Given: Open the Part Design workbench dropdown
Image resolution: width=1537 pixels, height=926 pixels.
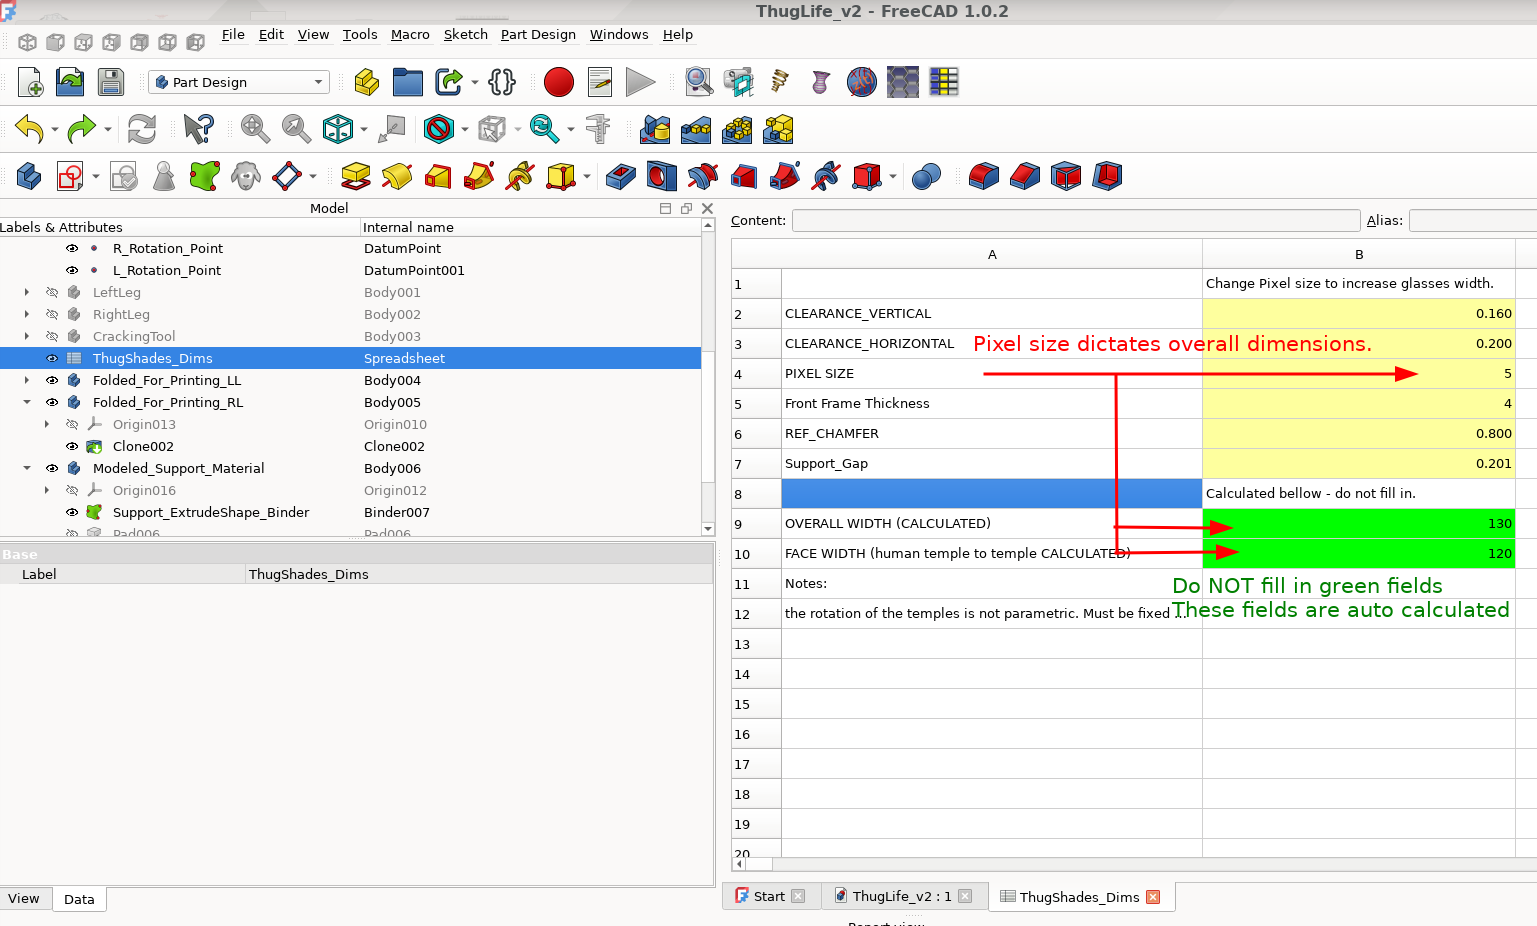Looking at the screenshot, I should pyautogui.click(x=238, y=82).
